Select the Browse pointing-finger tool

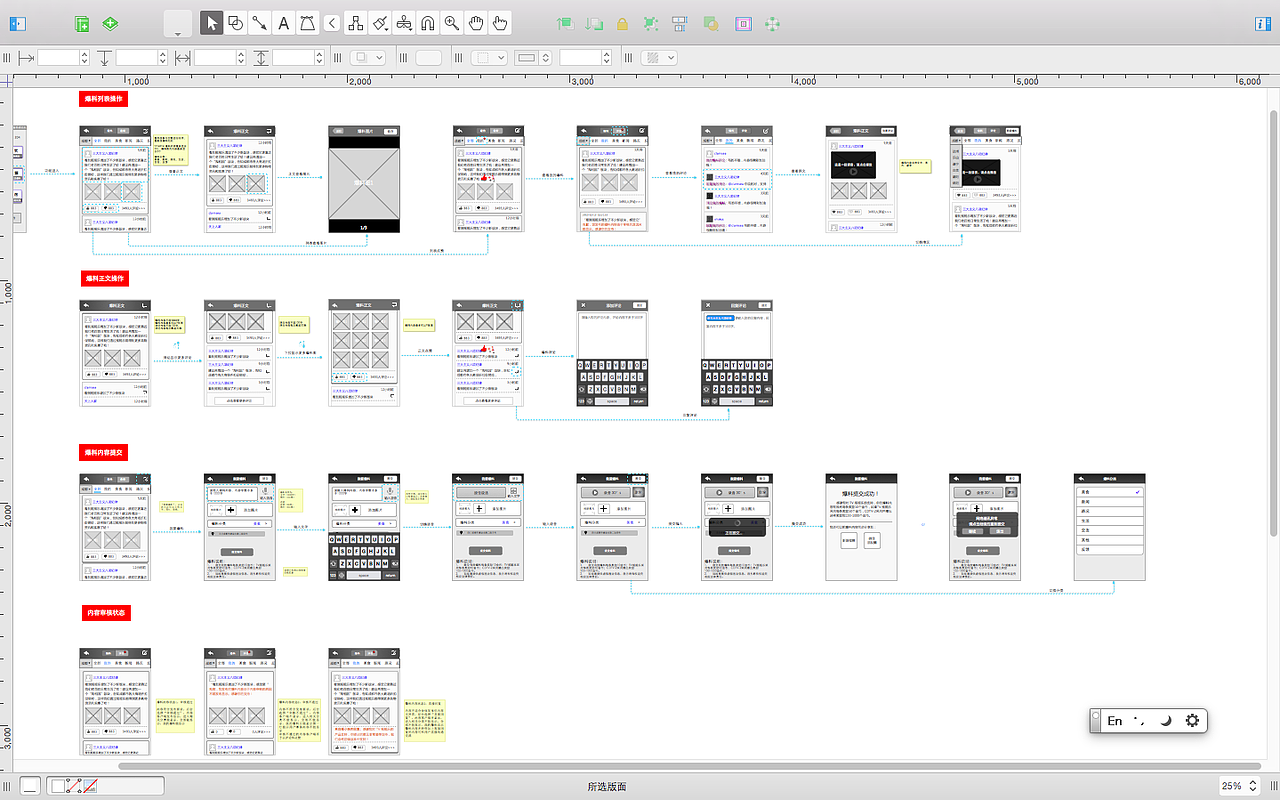coord(500,23)
